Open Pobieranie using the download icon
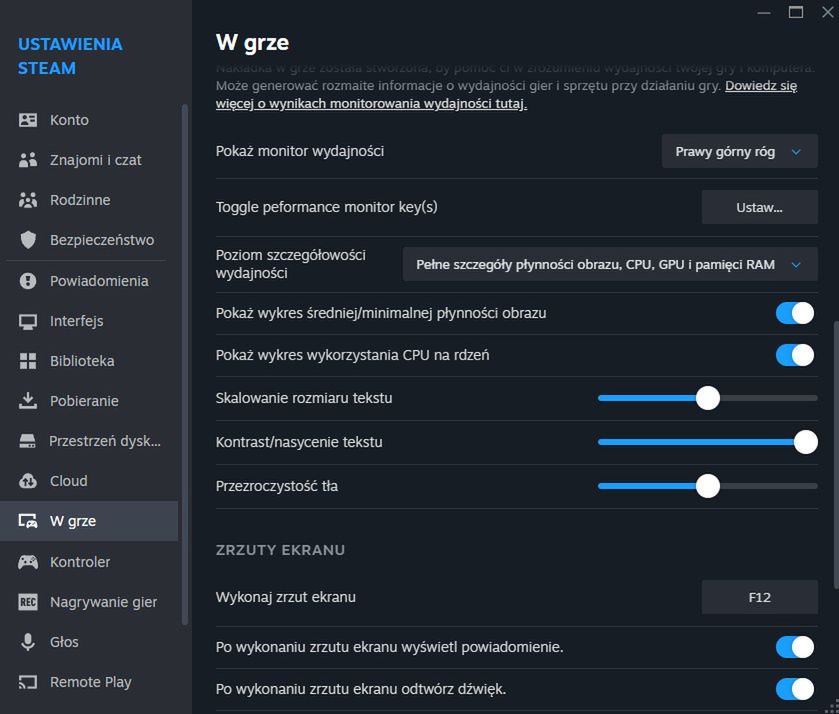Image resolution: width=839 pixels, height=714 pixels. [x=30, y=401]
